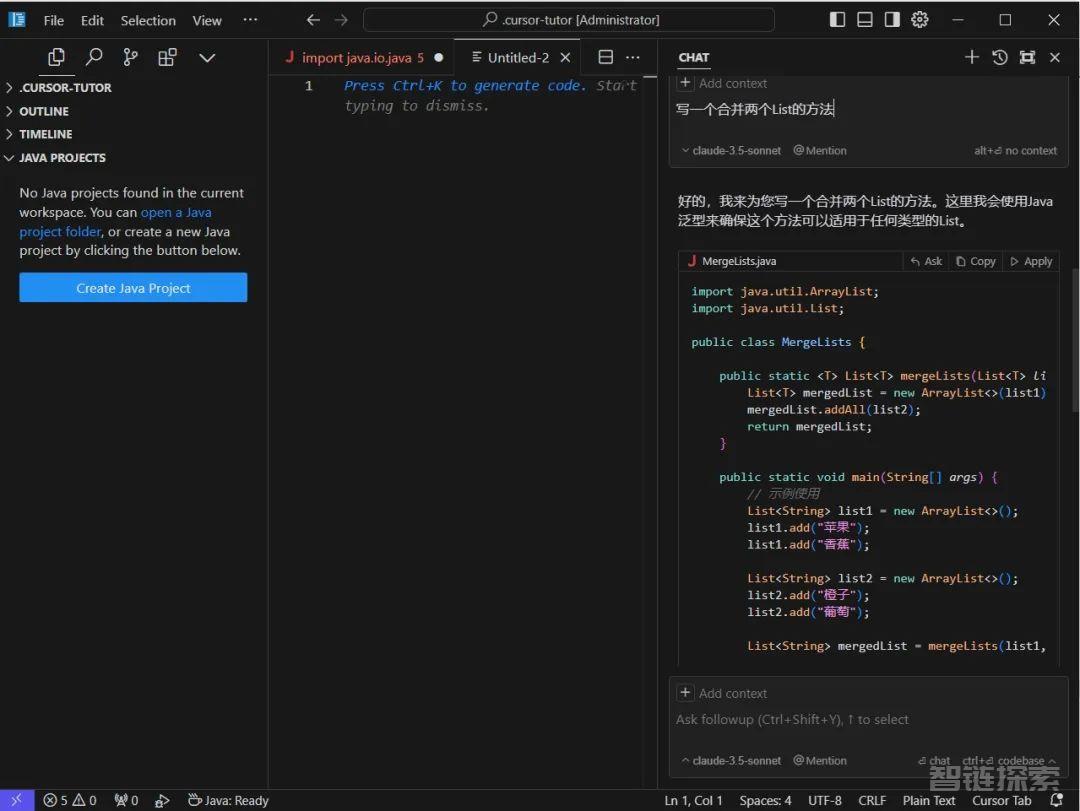Open editor more actions ellipsis

coord(632,57)
